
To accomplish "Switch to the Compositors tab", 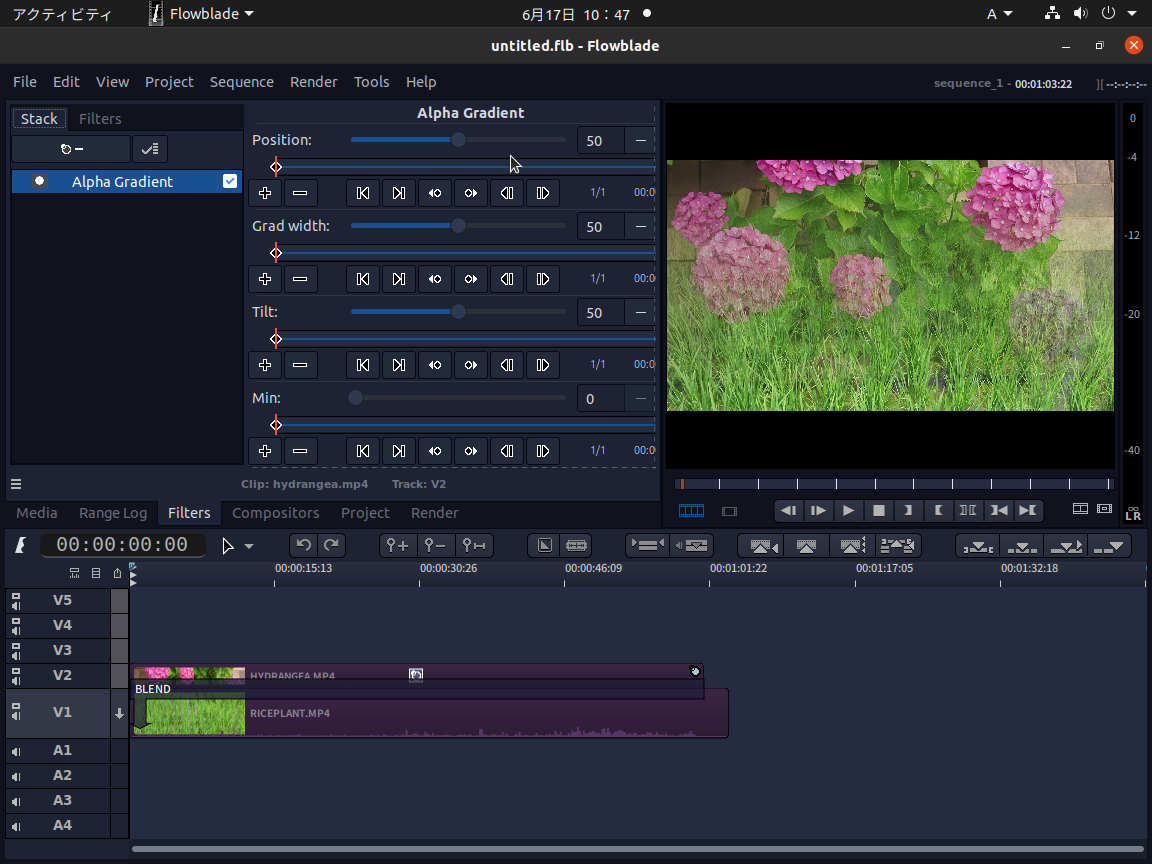I will [275, 512].
